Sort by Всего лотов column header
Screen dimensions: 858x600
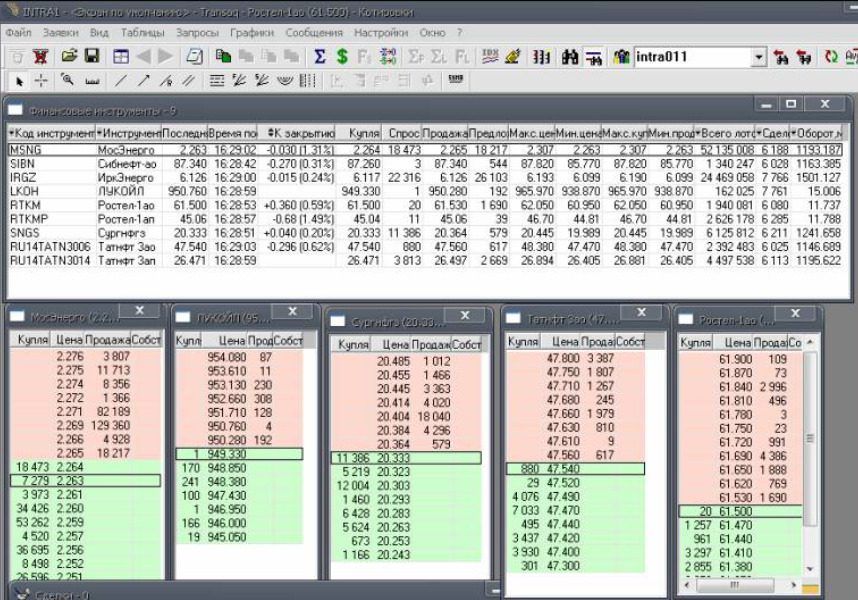tap(725, 133)
